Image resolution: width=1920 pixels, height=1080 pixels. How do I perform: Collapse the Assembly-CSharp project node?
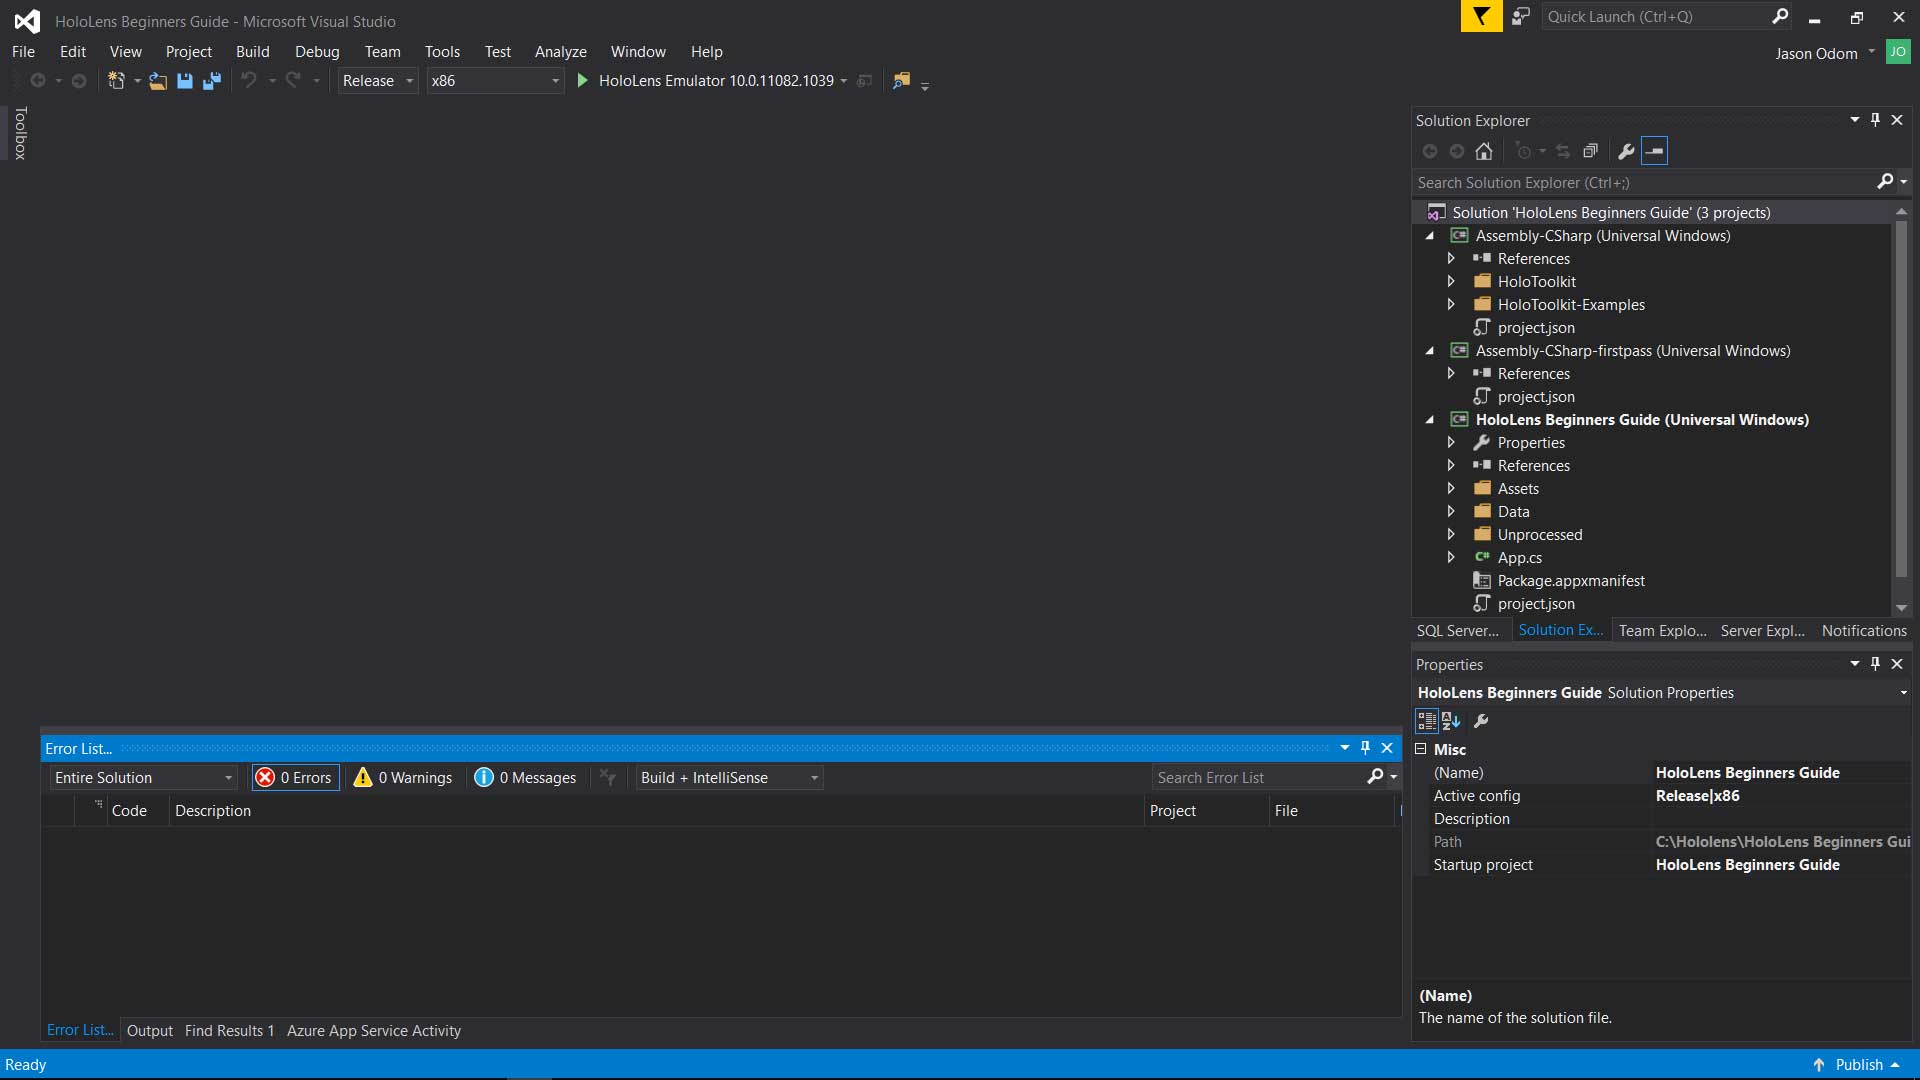(1430, 236)
